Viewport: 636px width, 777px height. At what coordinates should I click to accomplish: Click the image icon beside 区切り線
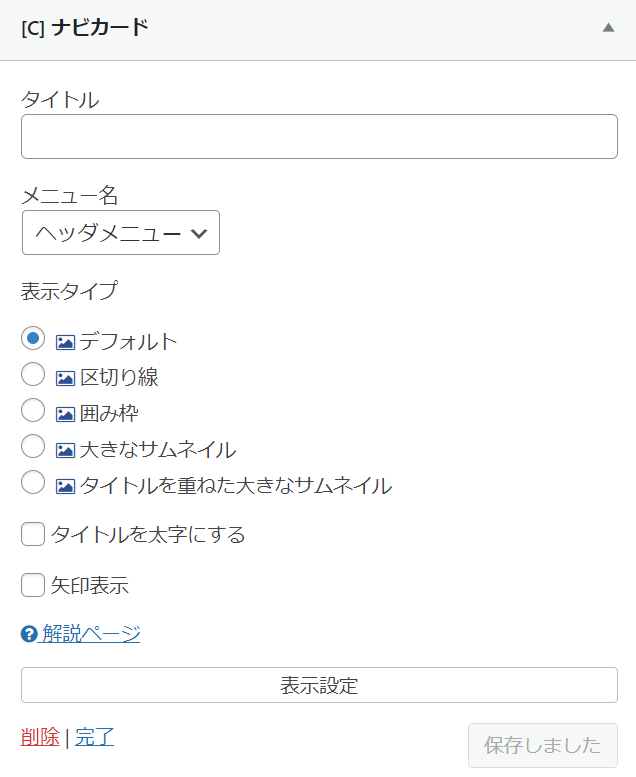pos(65,379)
